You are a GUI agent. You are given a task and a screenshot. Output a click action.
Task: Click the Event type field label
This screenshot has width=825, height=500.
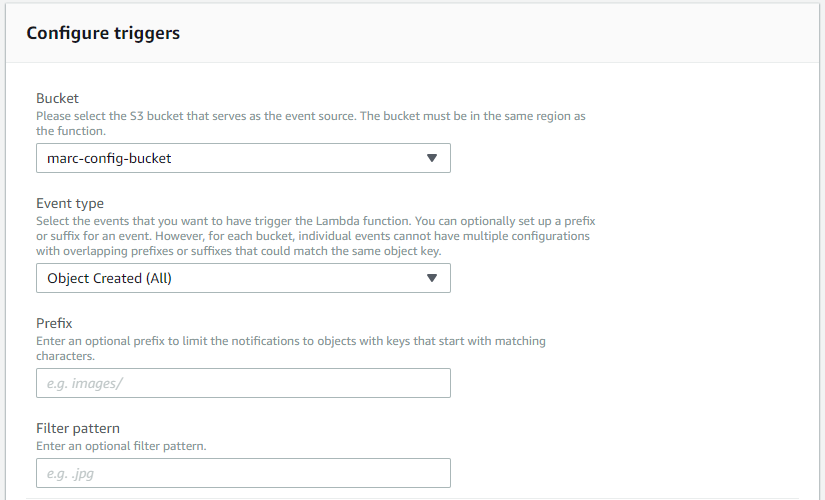(x=70, y=204)
